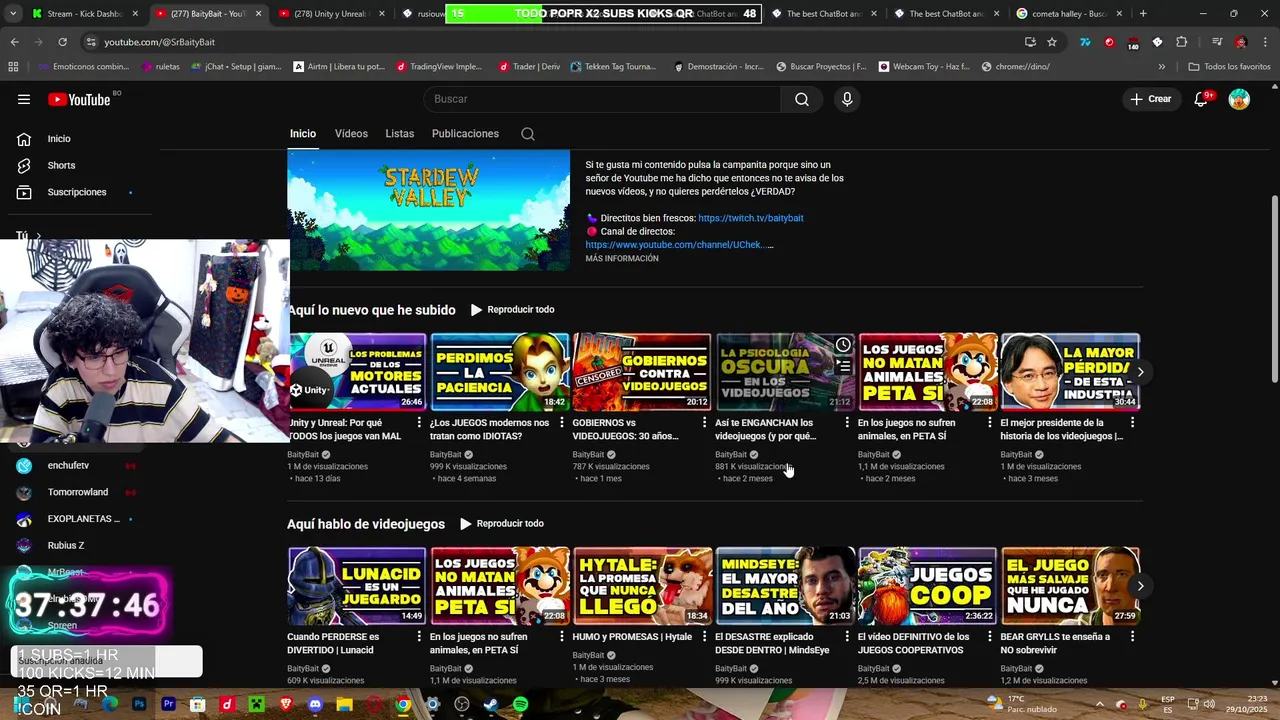
Task: Open OBS Studio from the taskbar
Action: pyautogui.click(x=462, y=704)
